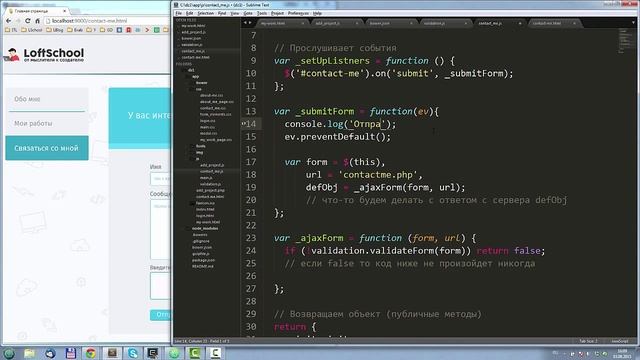Screen dimensions: 640x360
Task: Collapse the 'app' folder in sidebar
Action: [x=196, y=76]
